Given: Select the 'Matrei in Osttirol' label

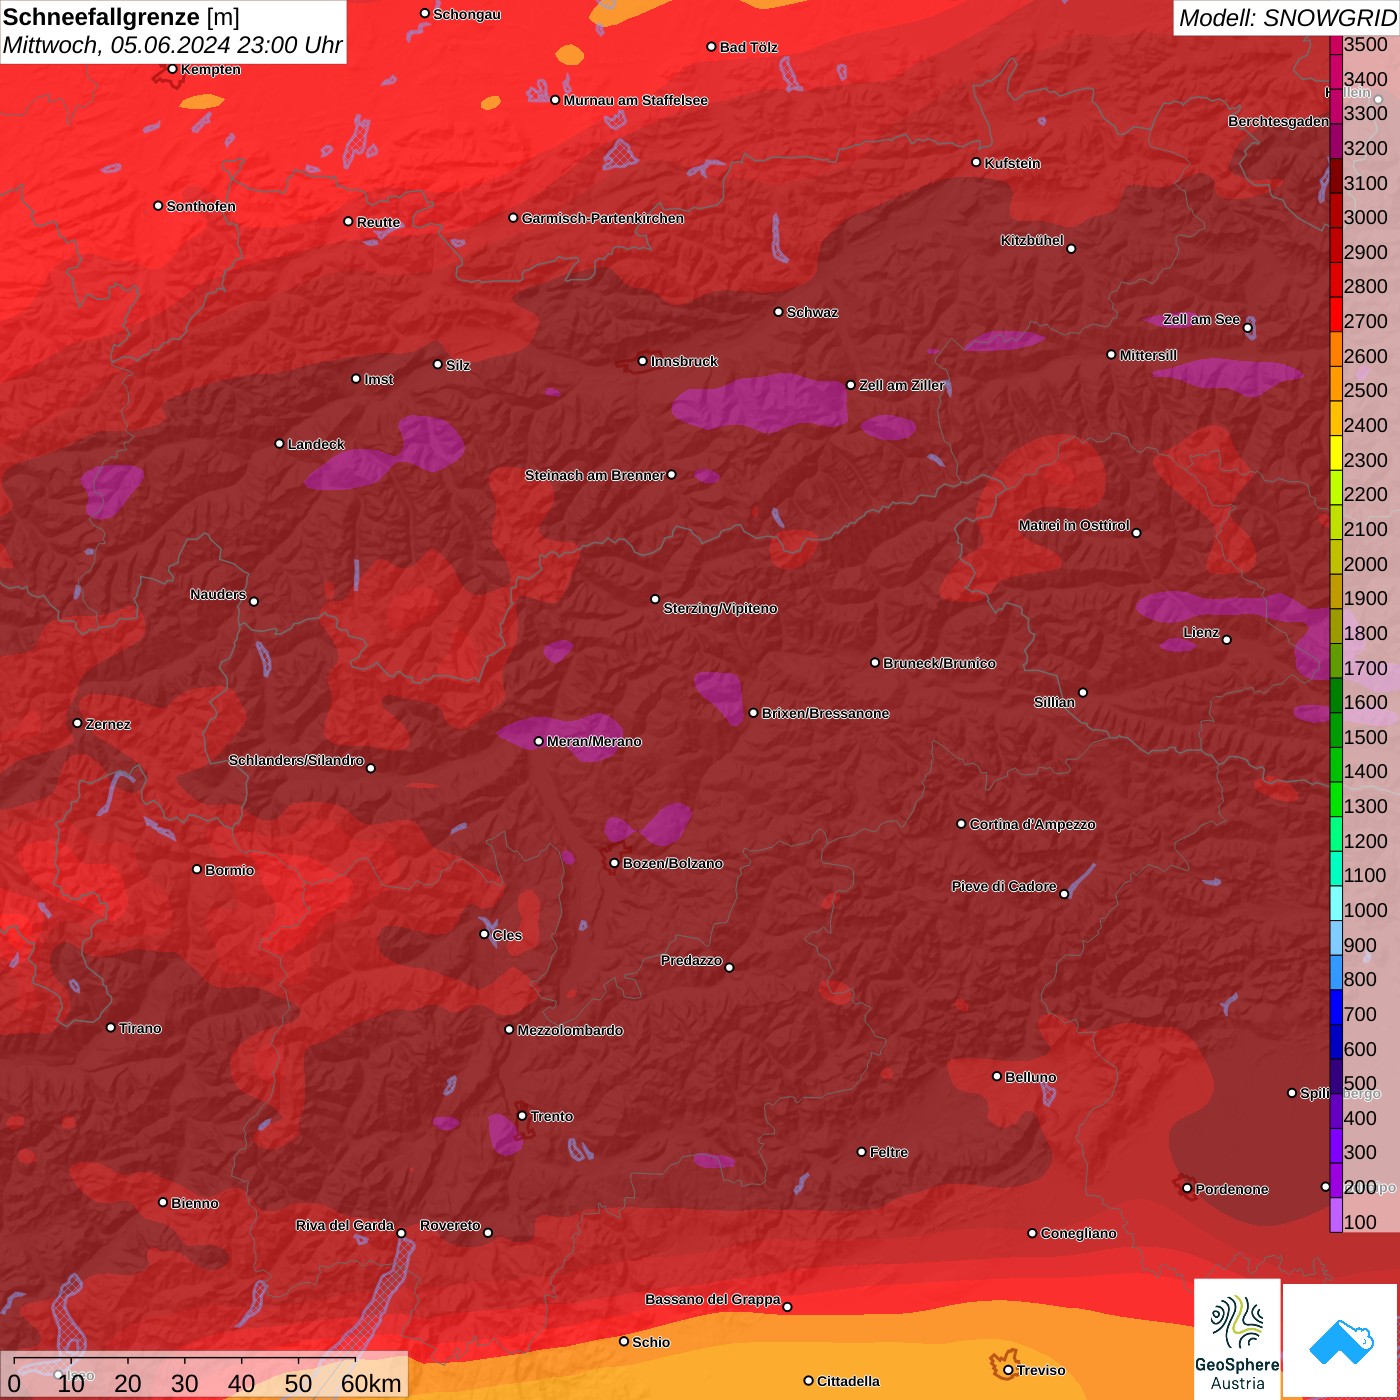Looking at the screenshot, I should [x=1074, y=525].
